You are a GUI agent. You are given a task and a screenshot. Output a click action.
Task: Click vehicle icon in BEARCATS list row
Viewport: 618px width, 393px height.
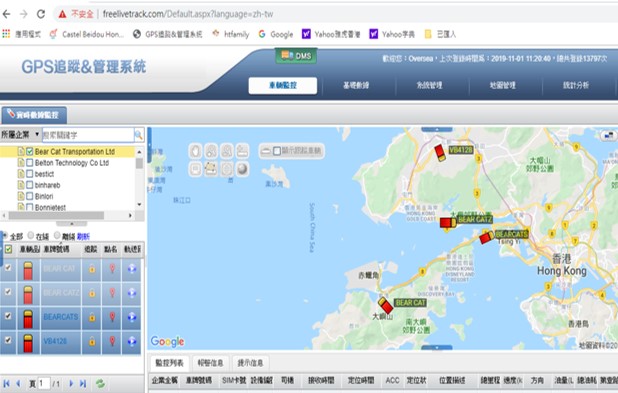click(x=28, y=319)
